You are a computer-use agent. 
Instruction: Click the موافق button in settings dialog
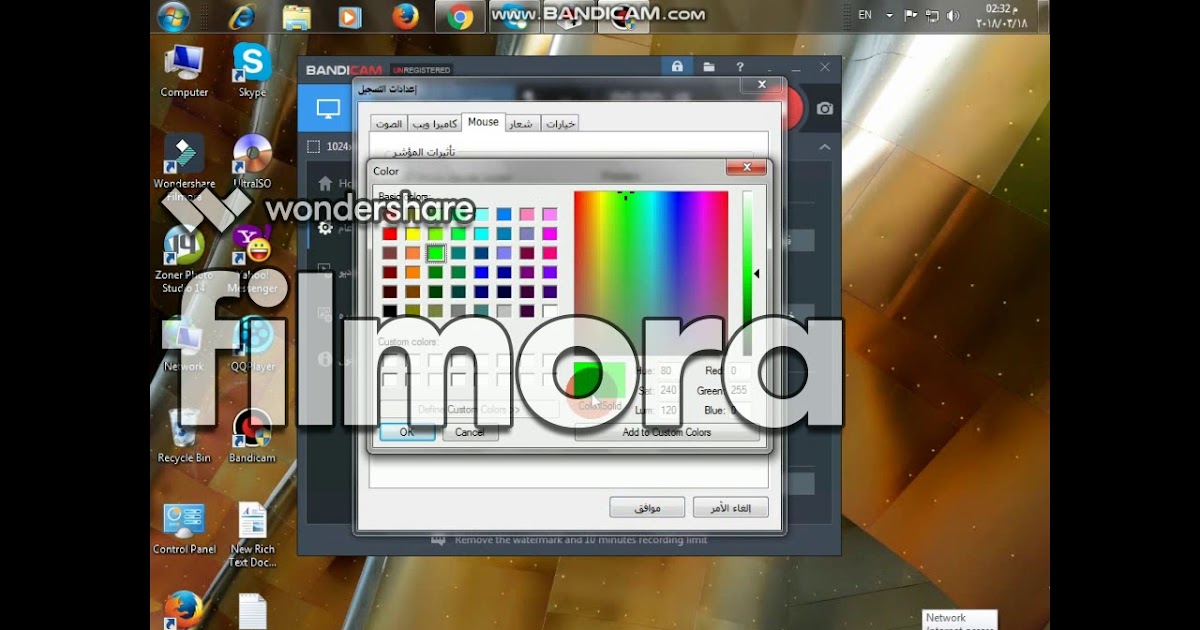point(647,507)
